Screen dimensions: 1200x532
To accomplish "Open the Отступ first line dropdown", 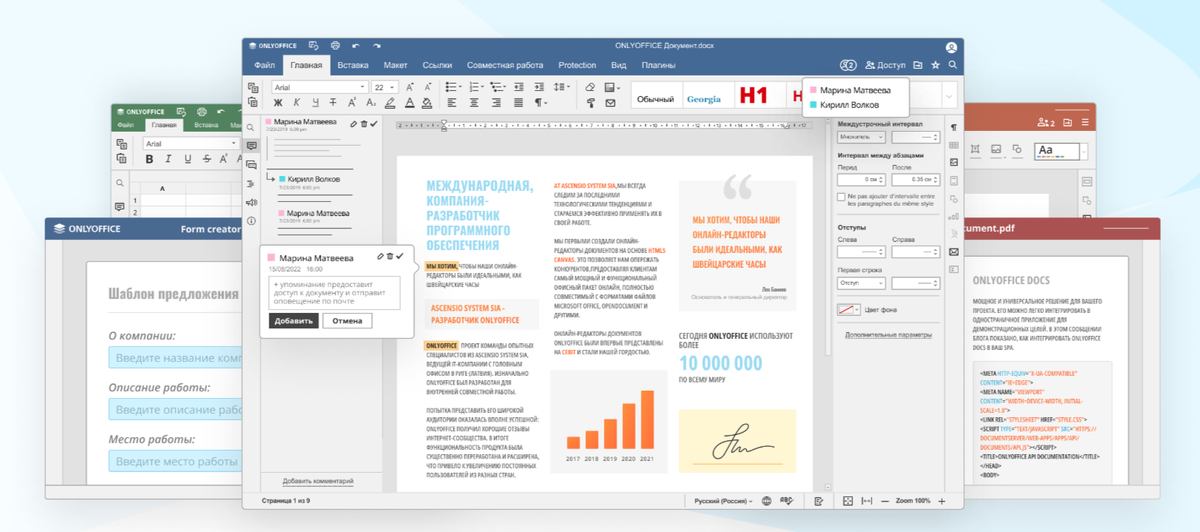I will coord(862,283).
